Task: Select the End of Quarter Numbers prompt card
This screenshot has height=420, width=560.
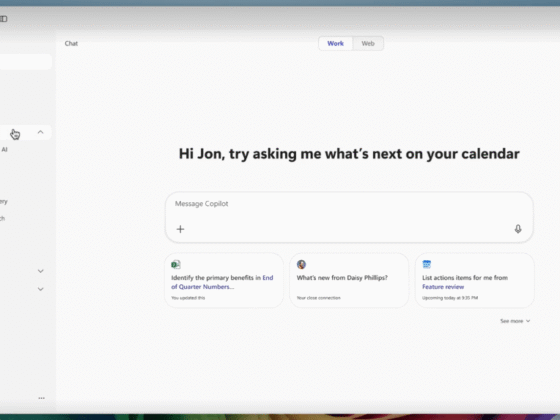Action: (224, 280)
